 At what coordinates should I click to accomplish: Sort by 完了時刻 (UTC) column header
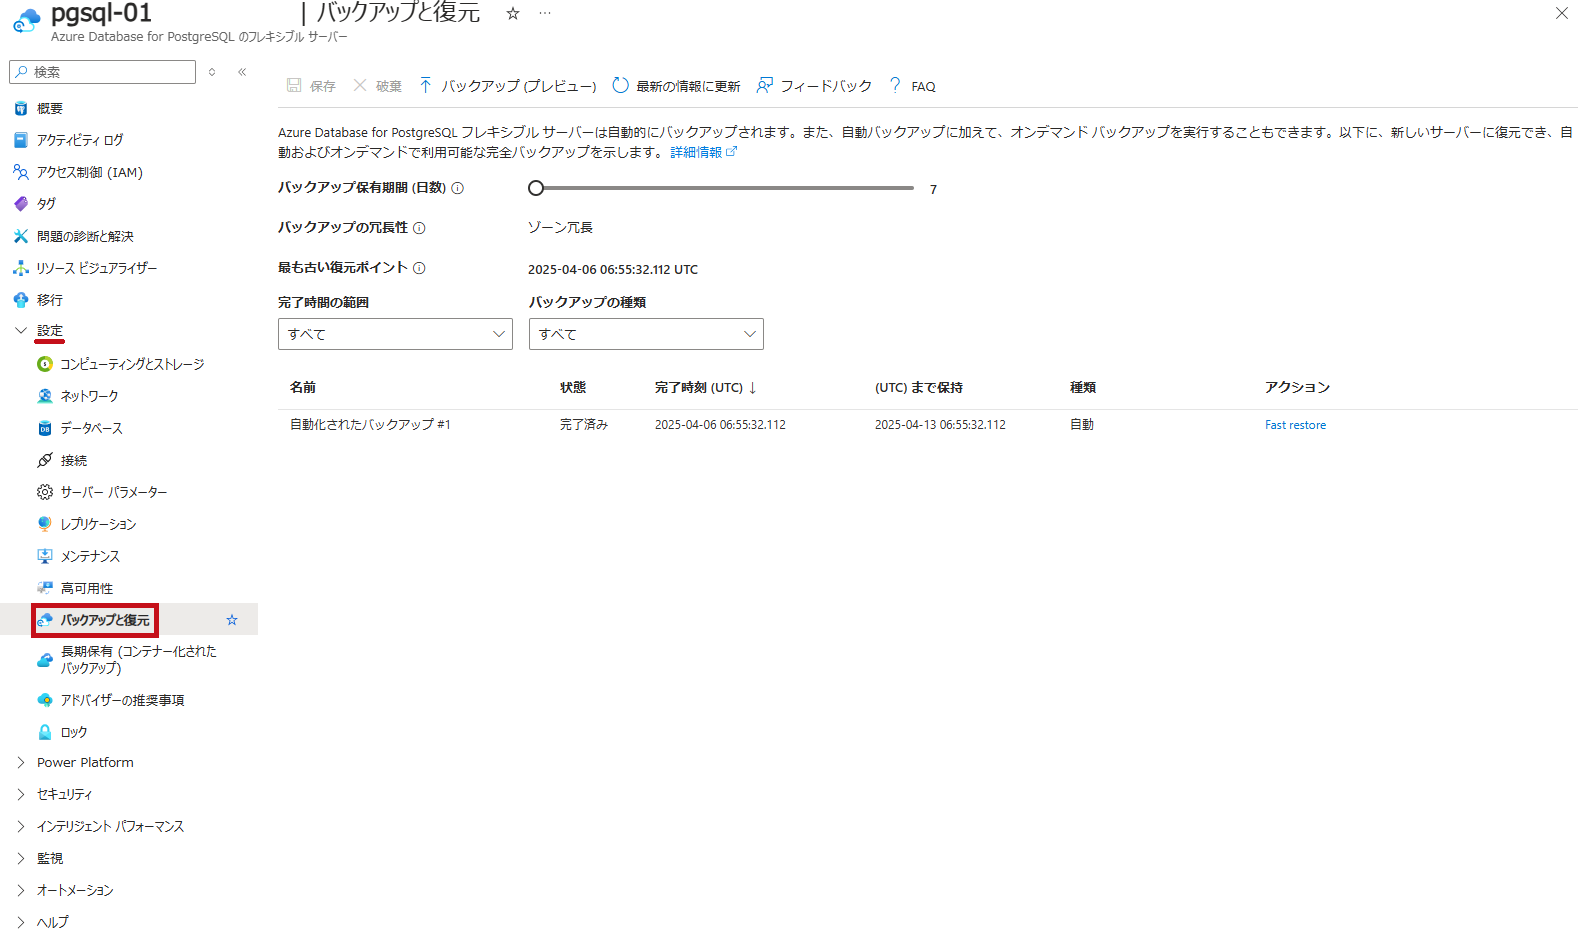click(706, 387)
